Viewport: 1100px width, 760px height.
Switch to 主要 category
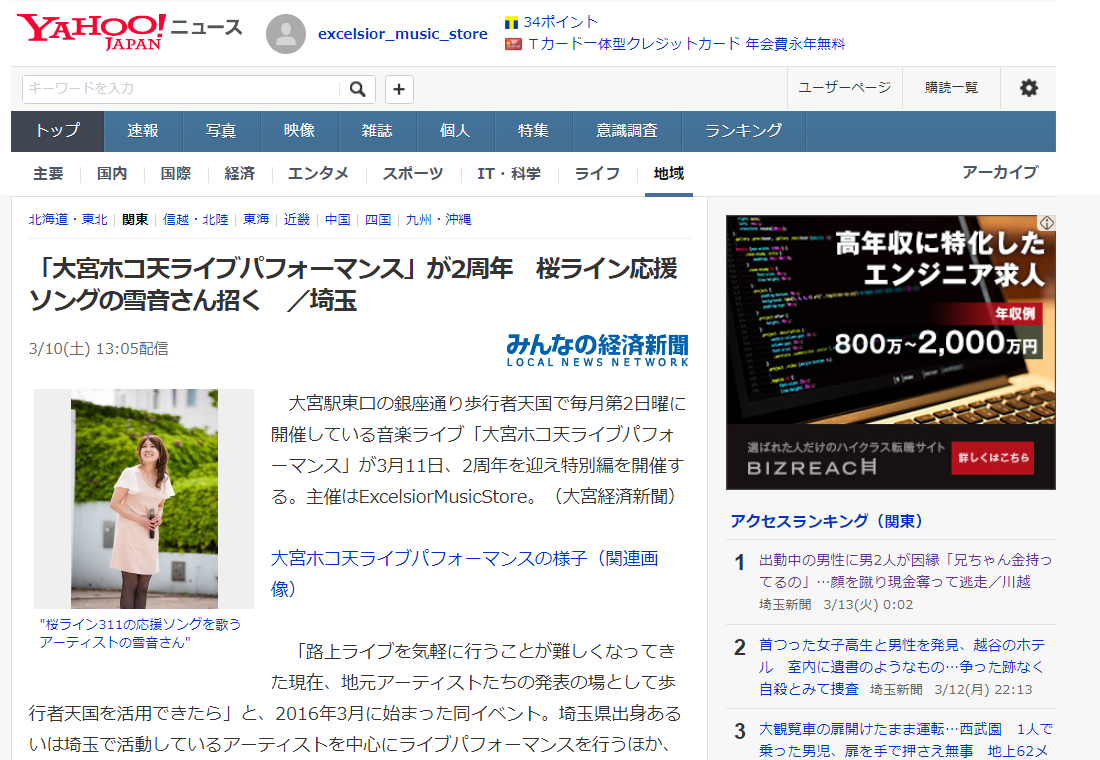pyautogui.click(x=48, y=173)
